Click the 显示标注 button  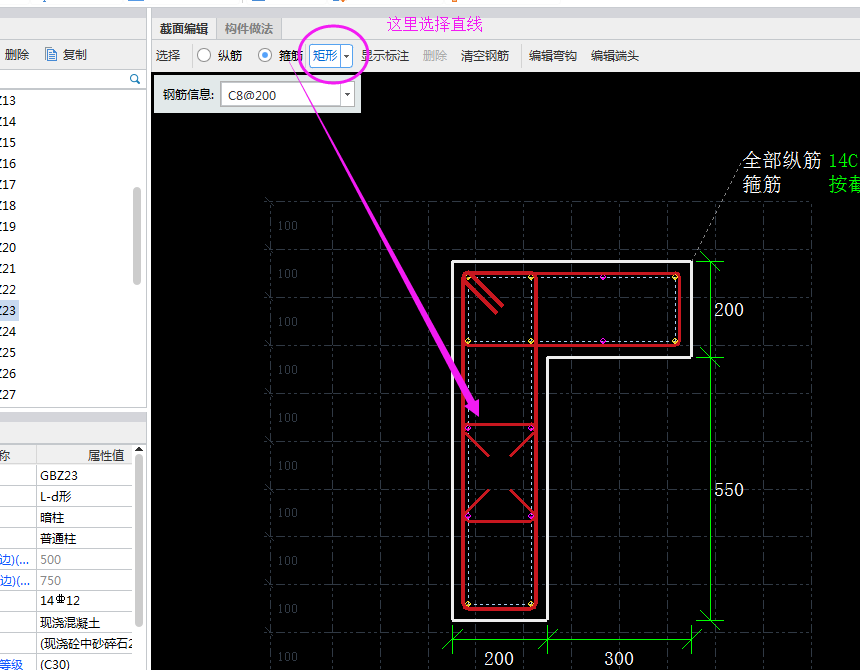coord(385,56)
